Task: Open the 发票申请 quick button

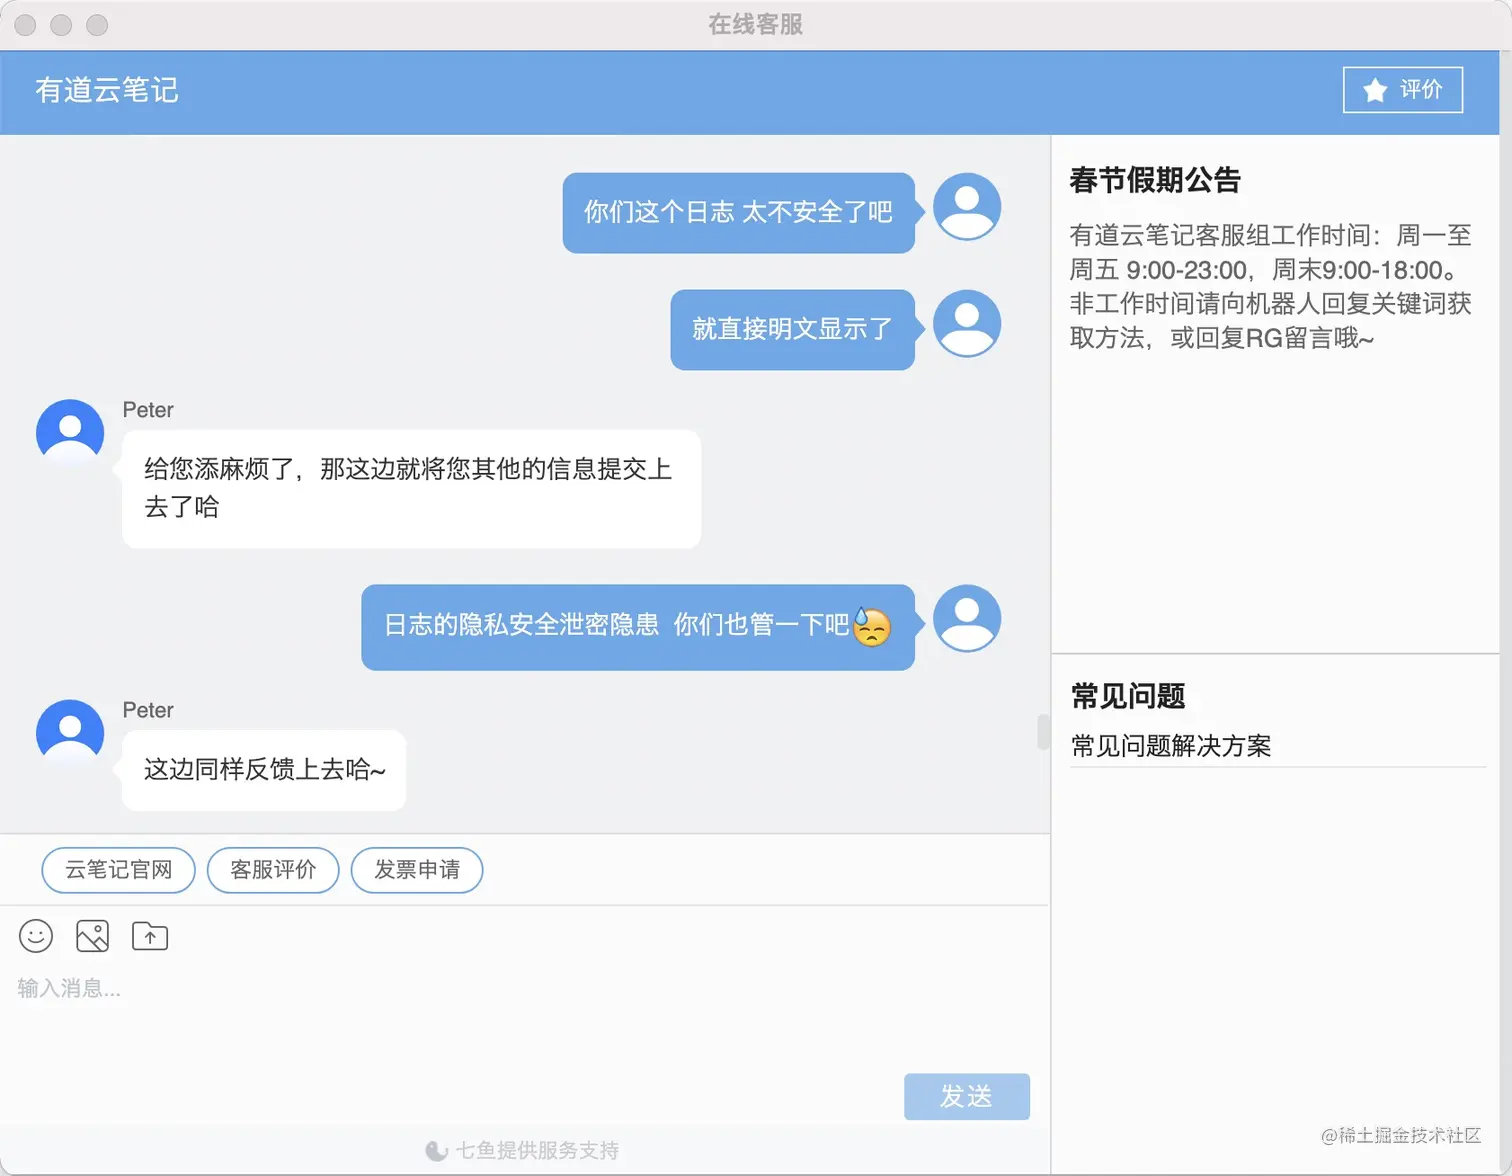Action: click(x=417, y=870)
